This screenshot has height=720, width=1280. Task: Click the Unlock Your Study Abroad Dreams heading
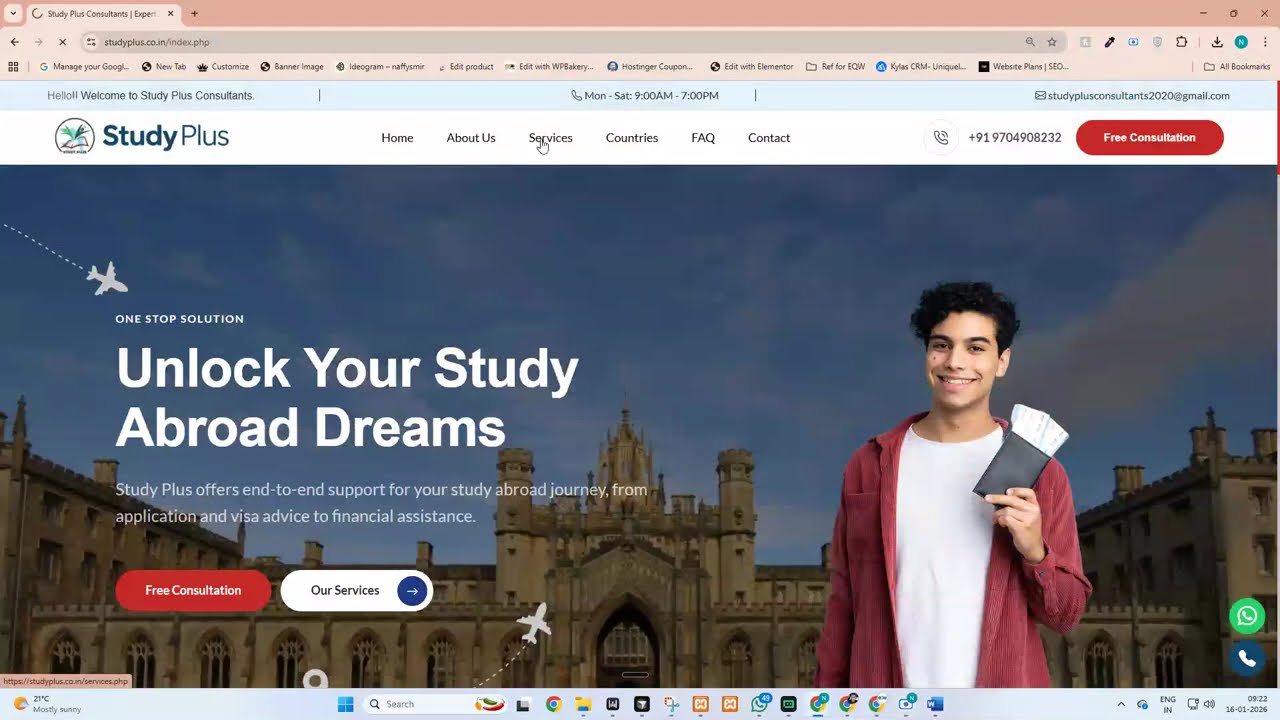pyautogui.click(x=347, y=398)
